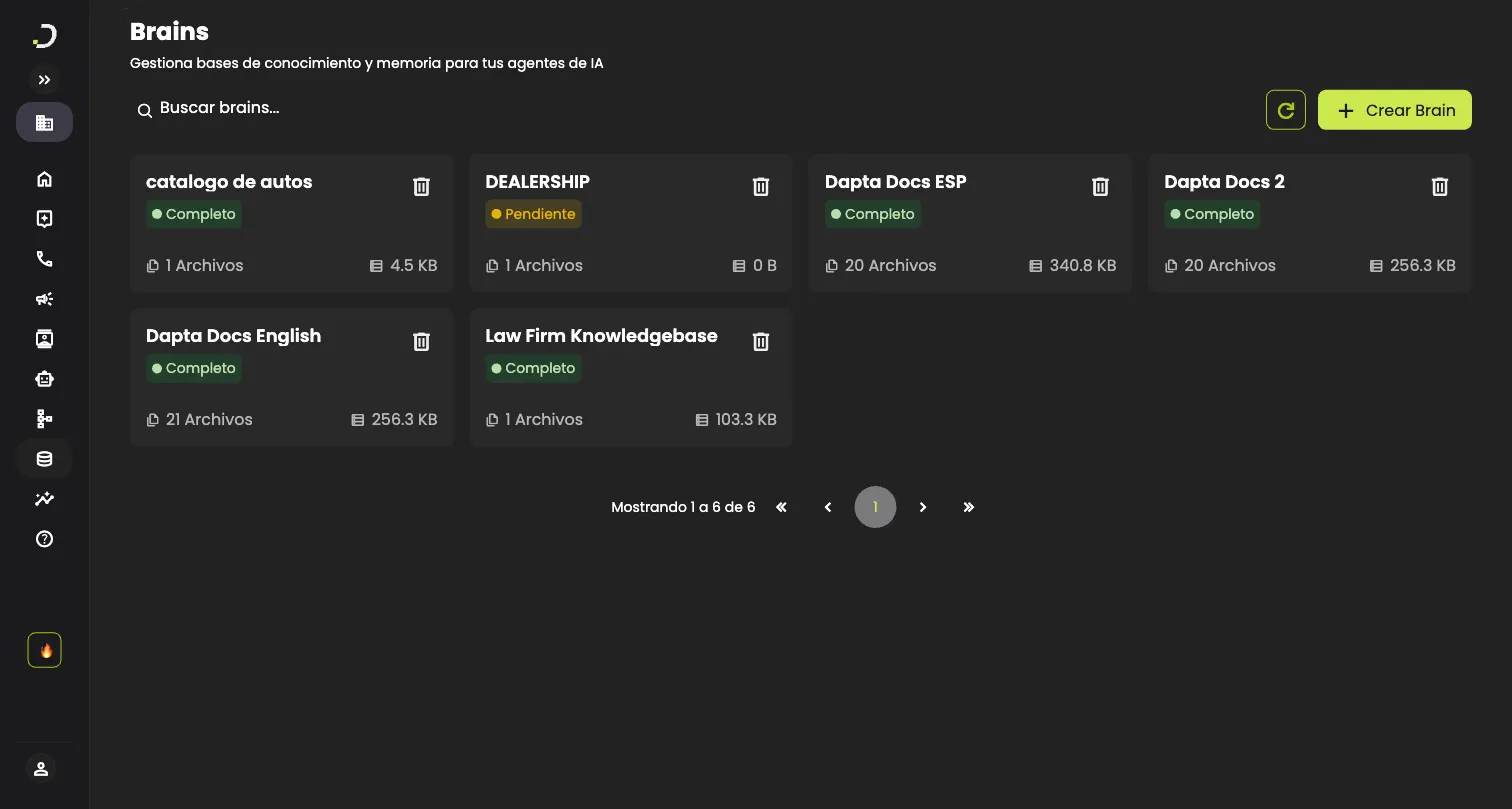Delete the DEALERSHIP brain
Screen dimensions: 1512x809
(761, 187)
